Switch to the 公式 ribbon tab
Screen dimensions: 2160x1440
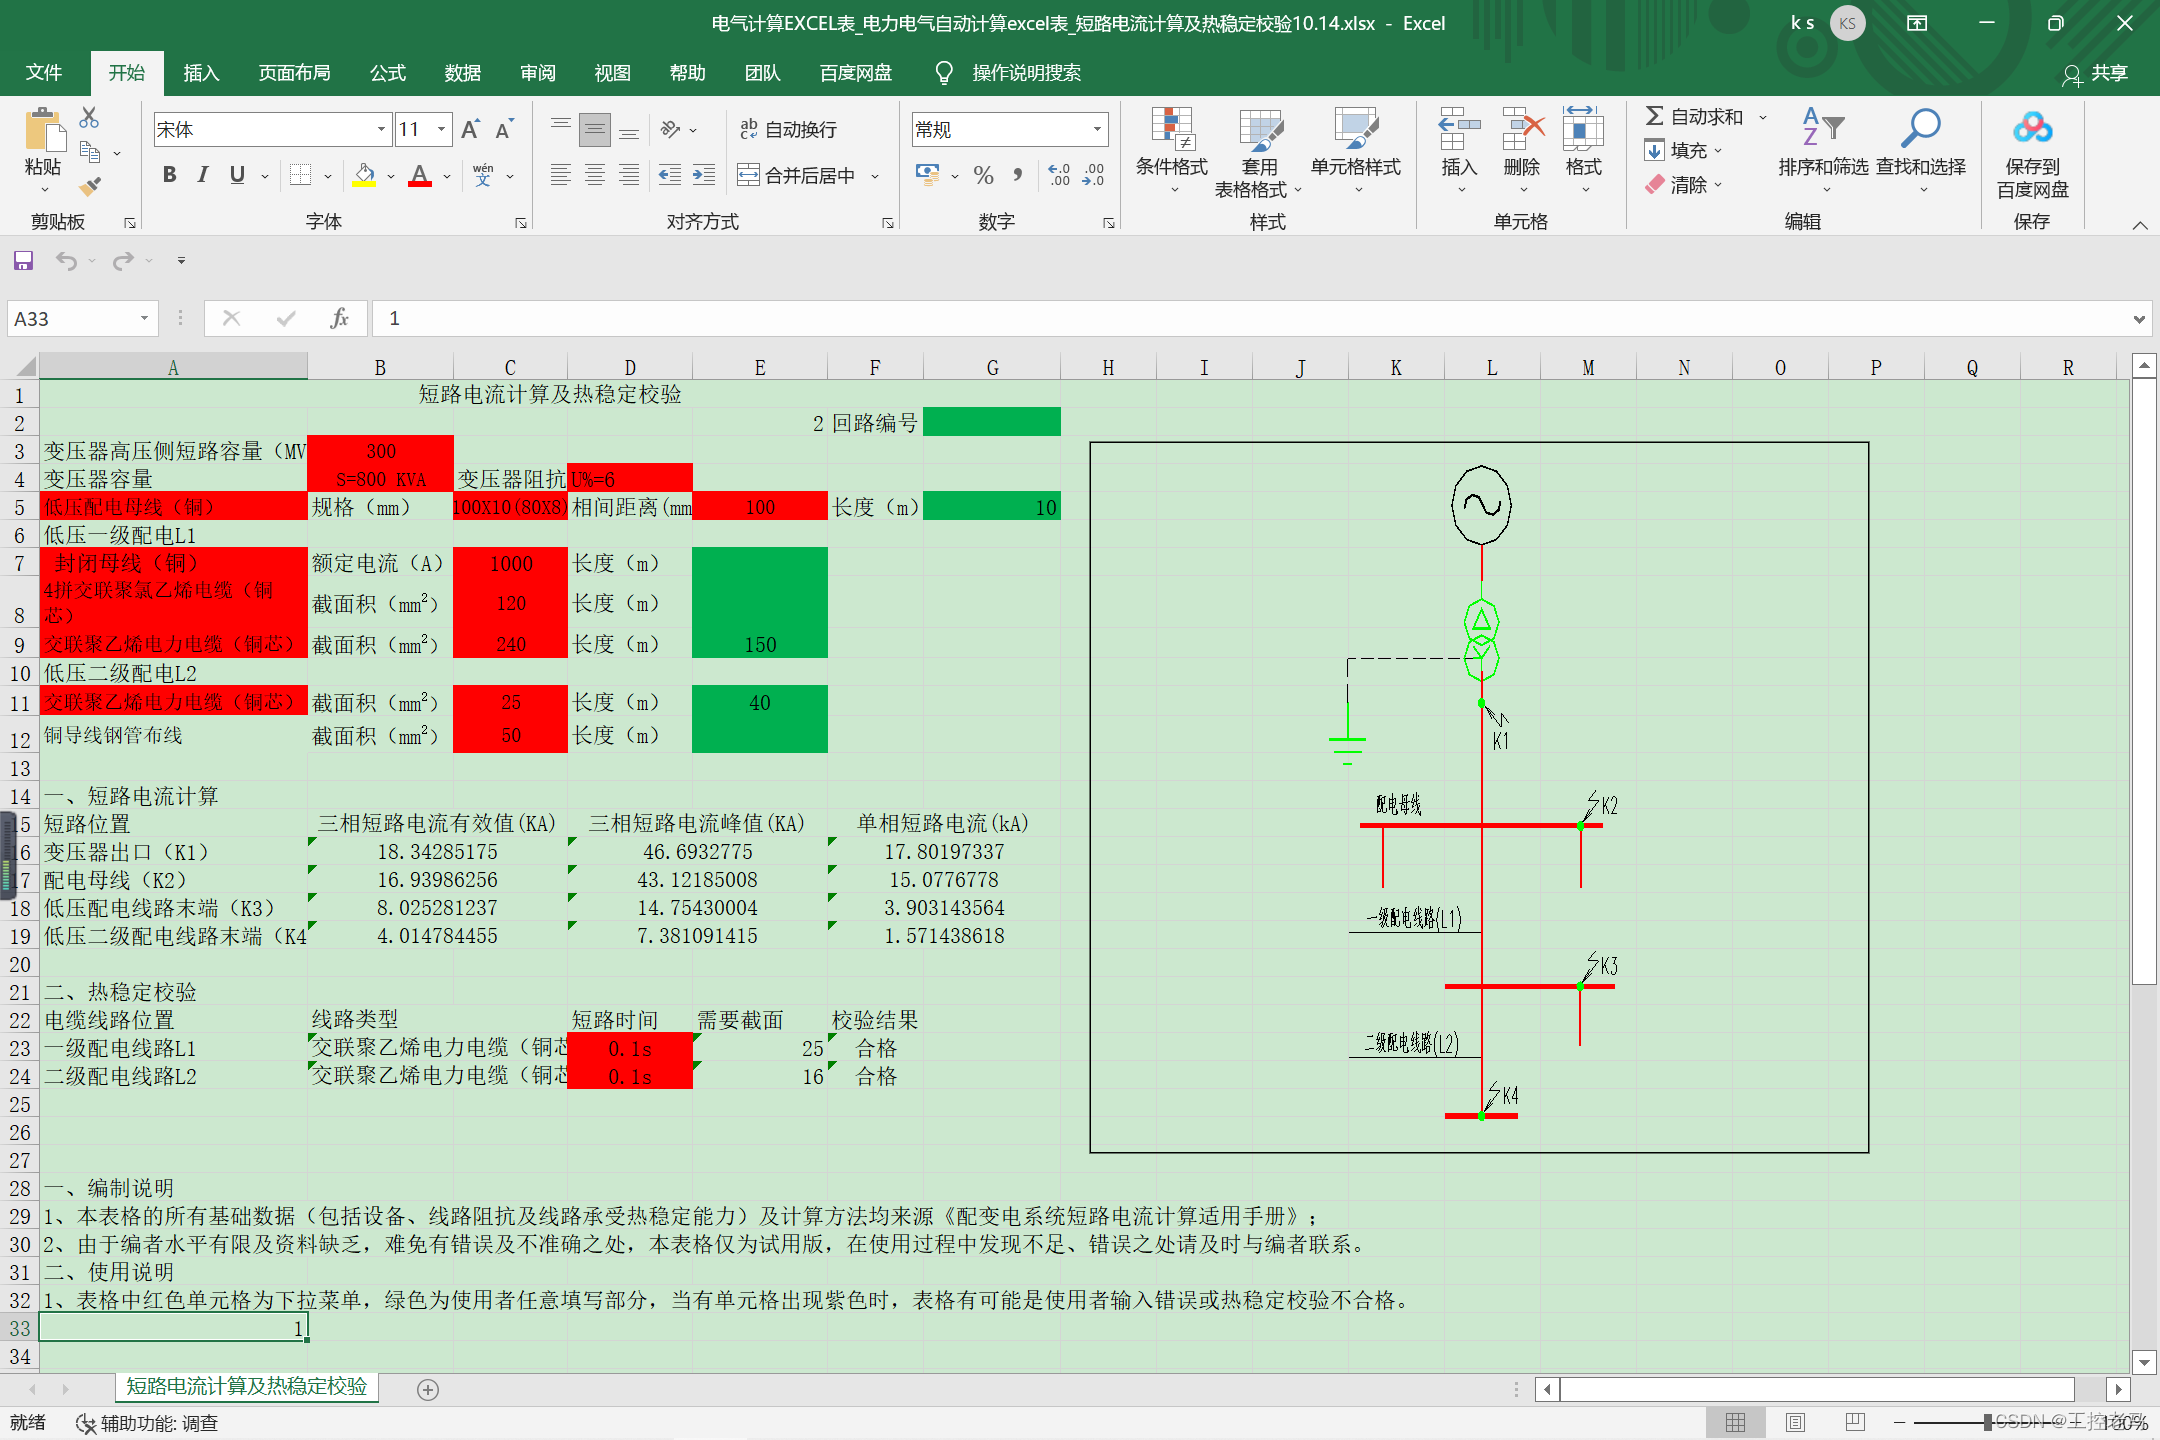387,73
